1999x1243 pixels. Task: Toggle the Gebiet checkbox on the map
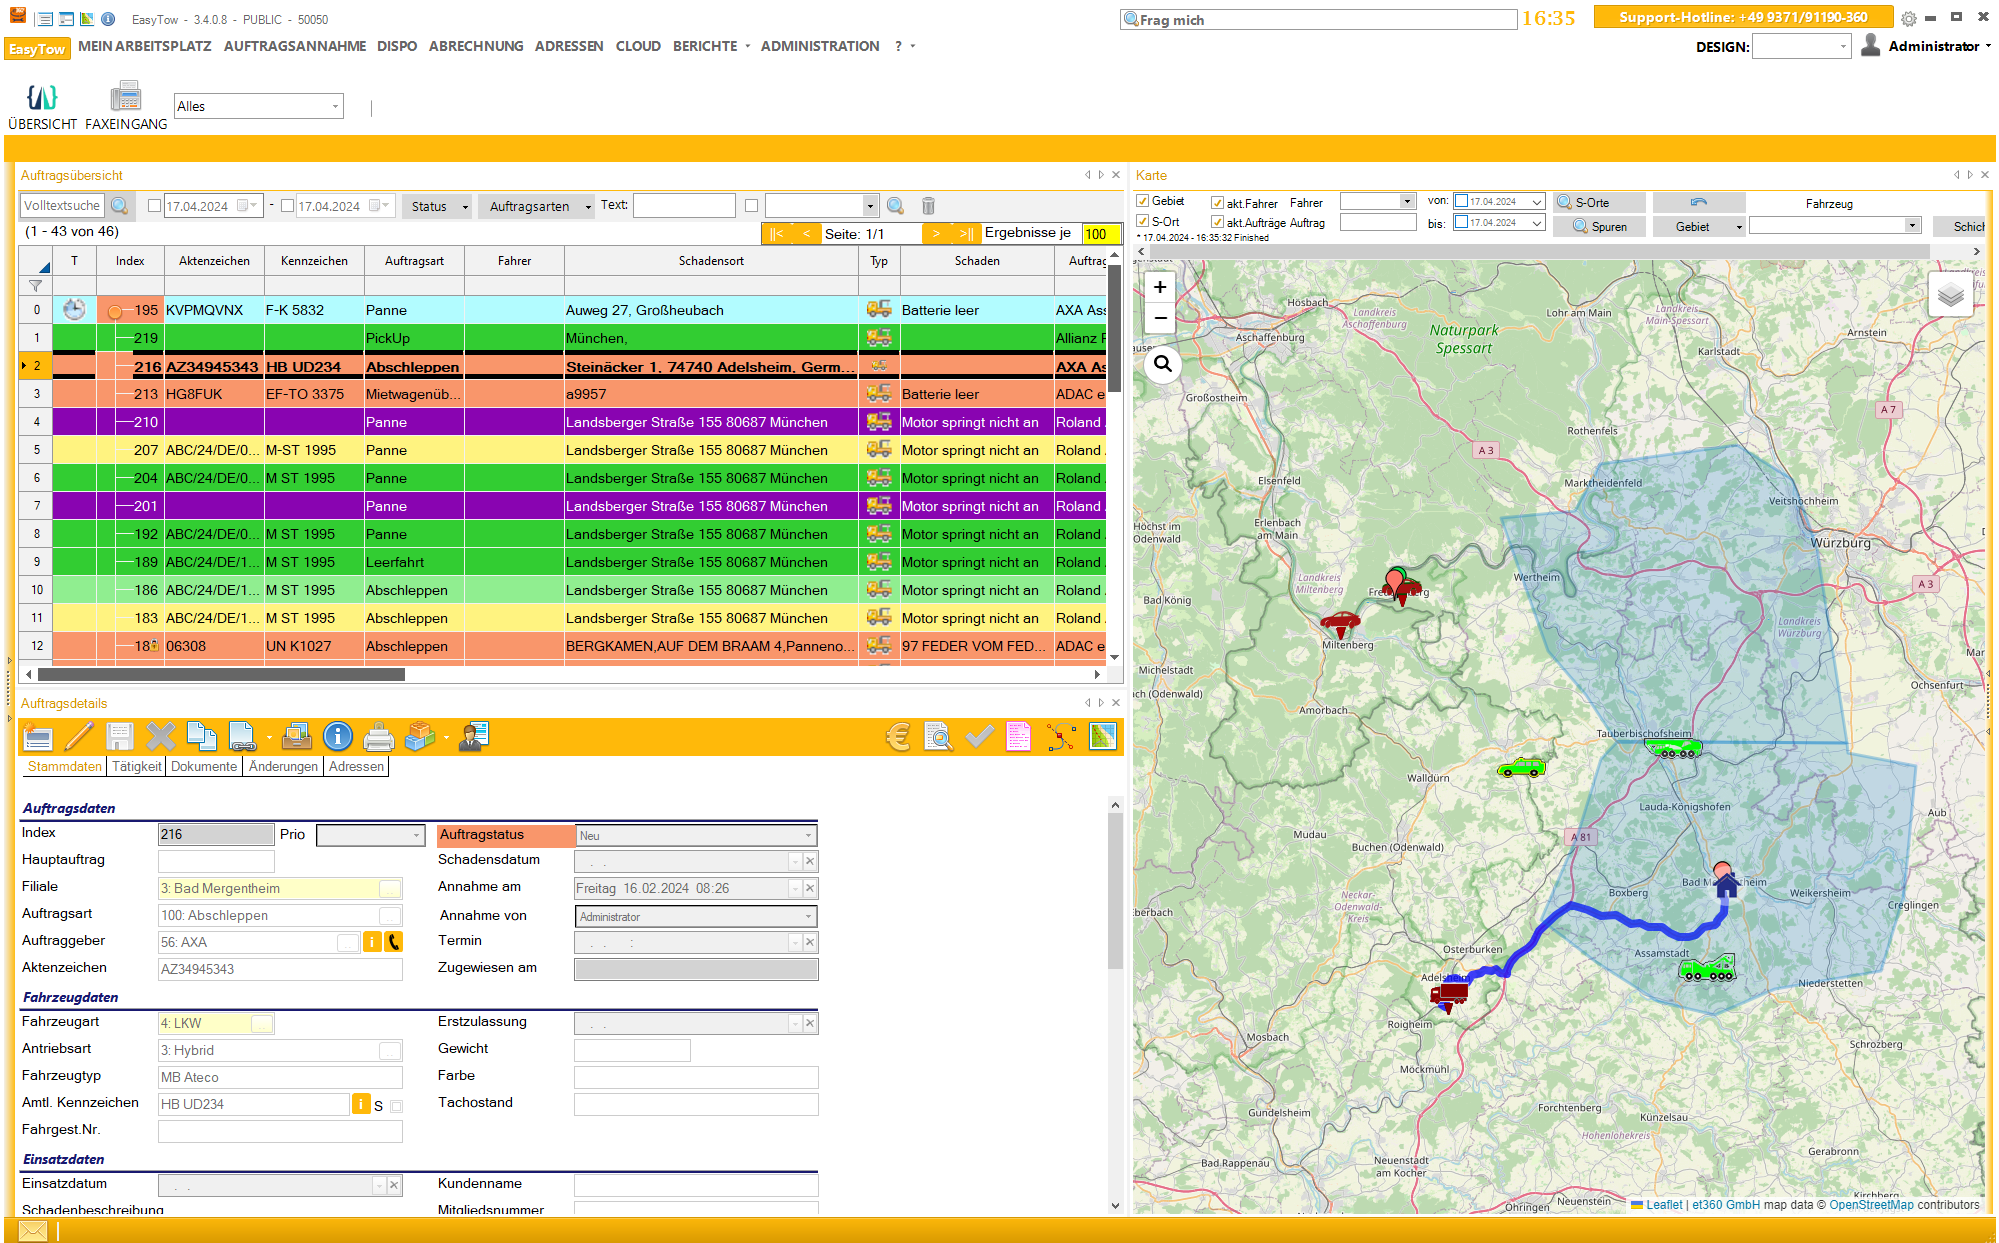pos(1143,201)
